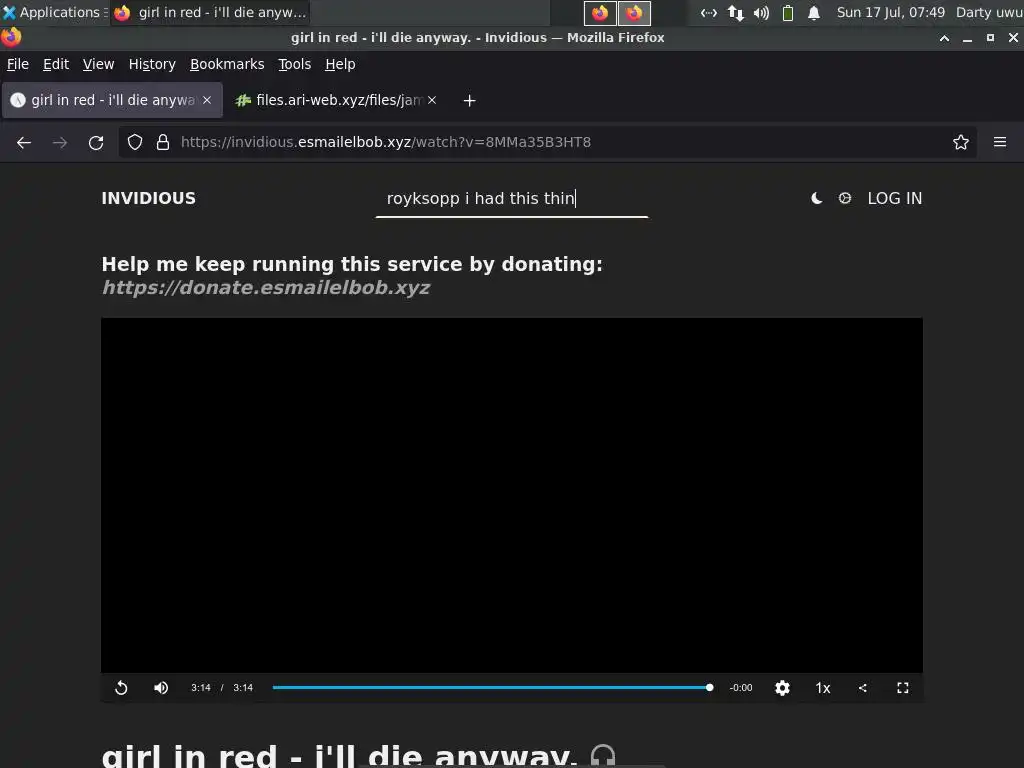1024x768 pixels.
Task: Click the network transfer arrows tray icon
Action: 735,12
